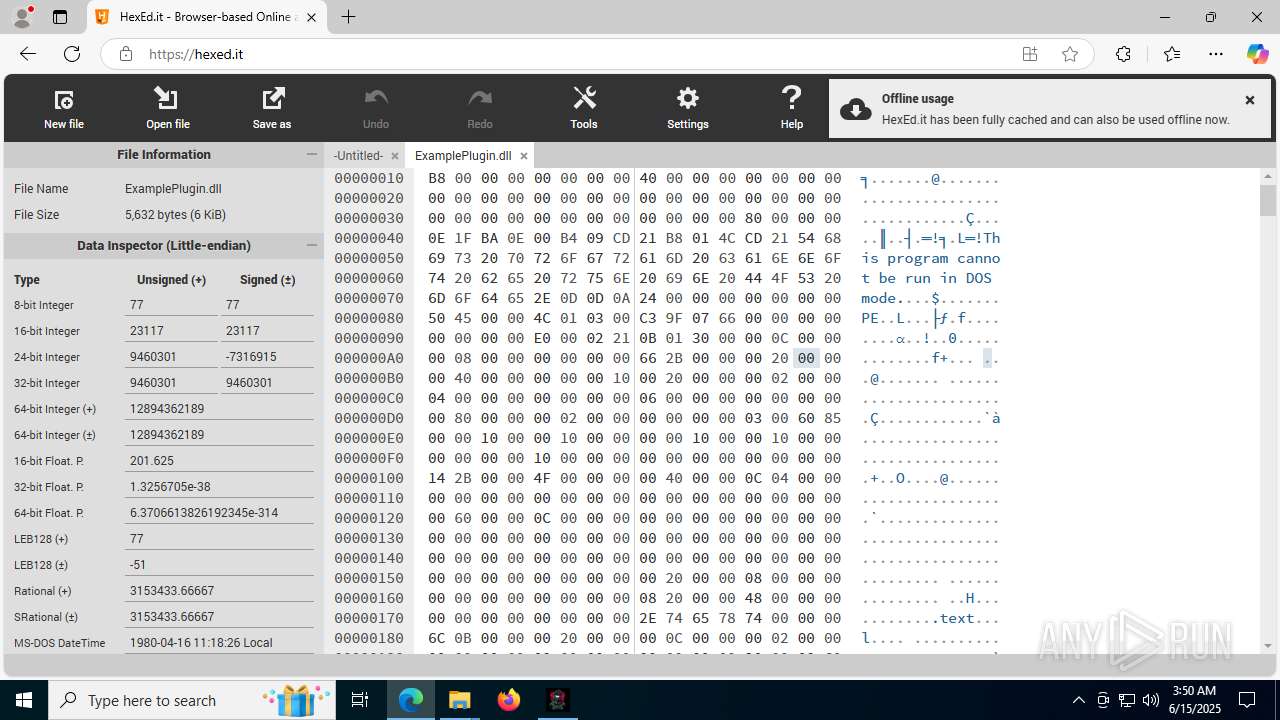Go back in the browser
Image resolution: width=1280 pixels, height=720 pixels.
coord(28,54)
